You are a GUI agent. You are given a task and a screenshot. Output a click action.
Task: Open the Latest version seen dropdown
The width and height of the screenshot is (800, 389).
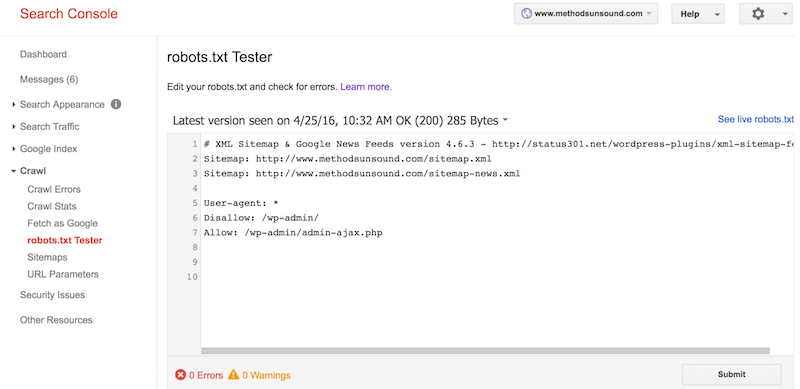(340, 121)
